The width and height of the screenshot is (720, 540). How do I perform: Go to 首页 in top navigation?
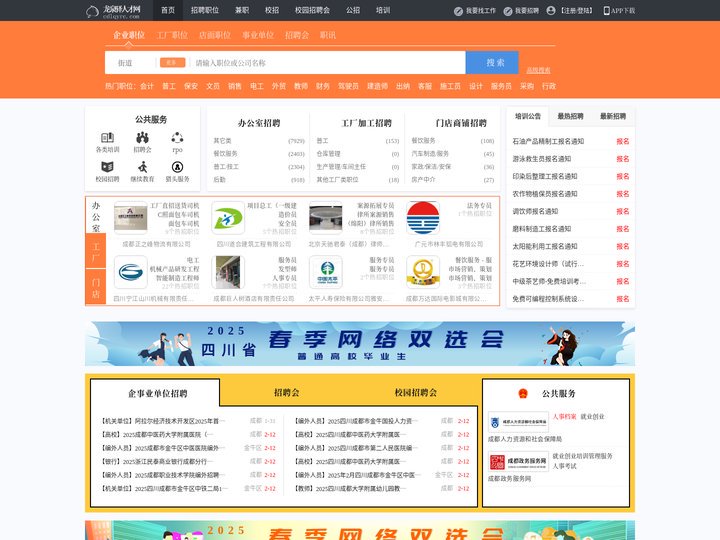coord(168,10)
